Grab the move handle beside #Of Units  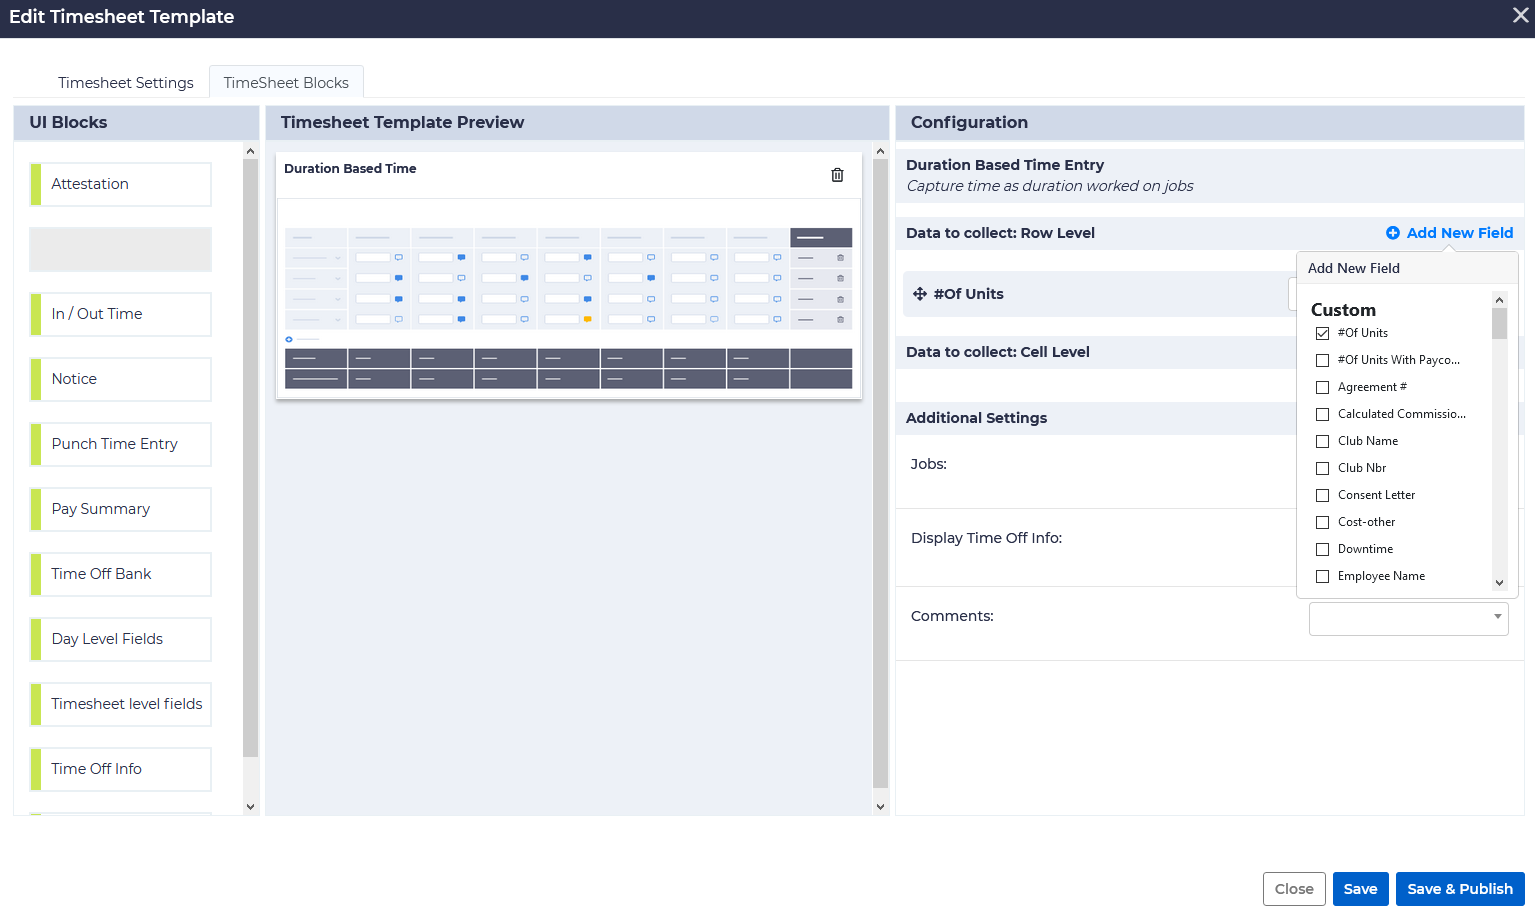pos(919,294)
